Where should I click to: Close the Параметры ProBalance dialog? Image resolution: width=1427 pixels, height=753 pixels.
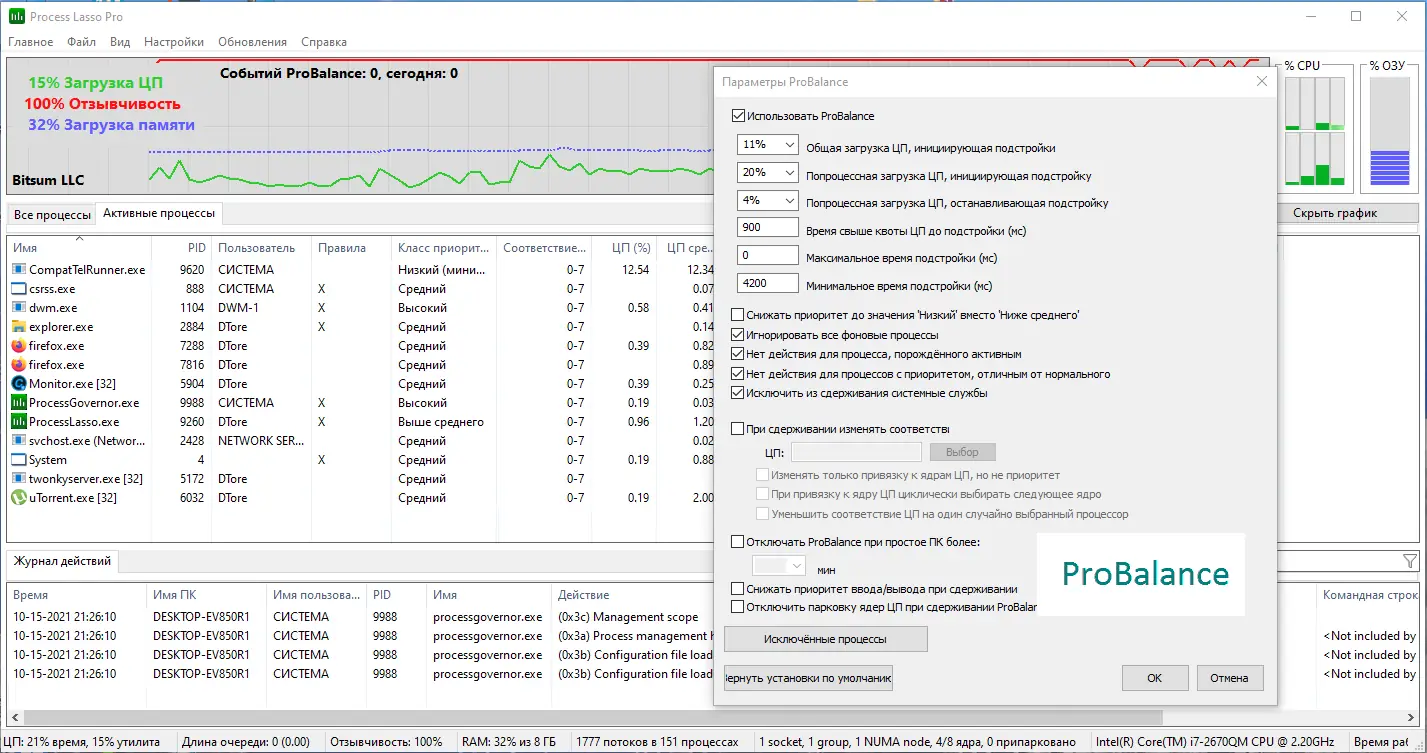[x=1262, y=82]
